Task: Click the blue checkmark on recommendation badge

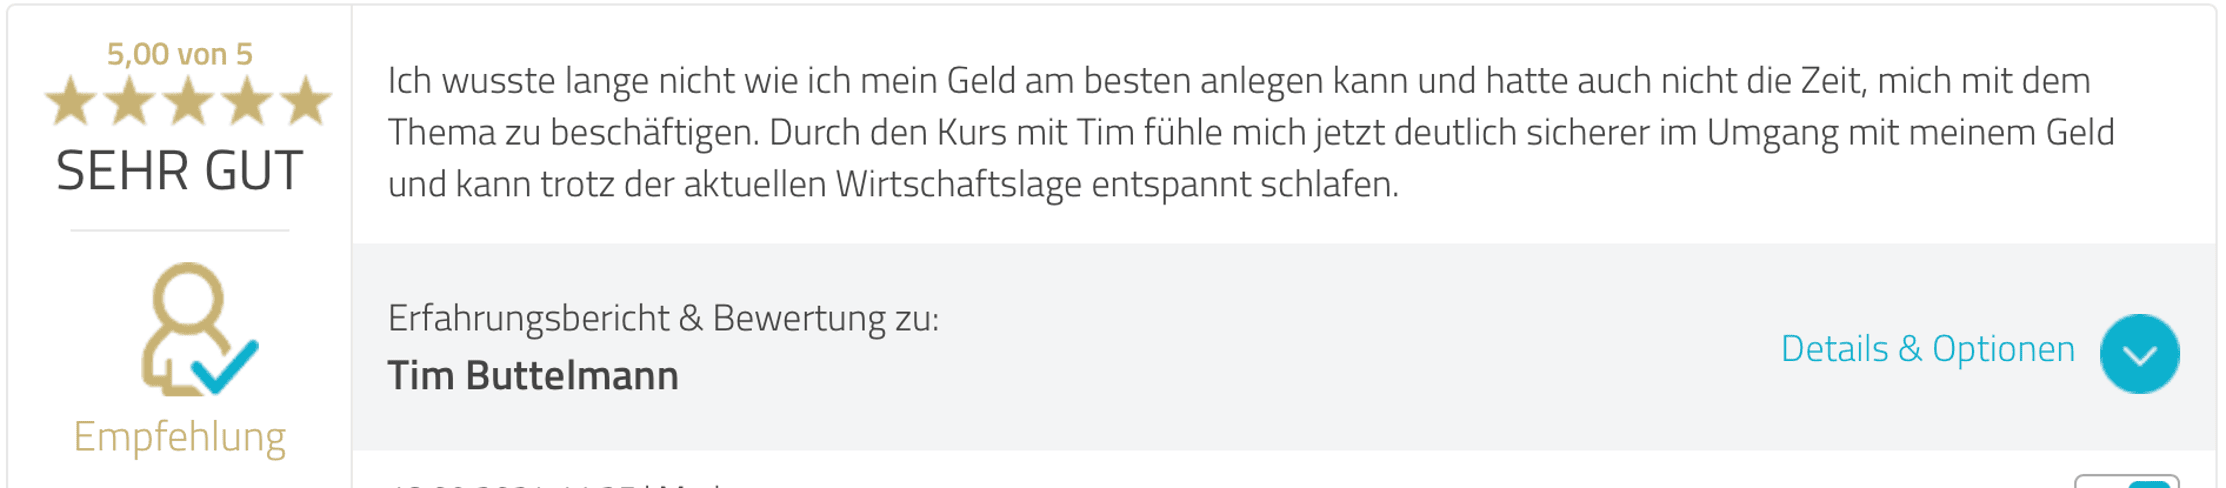Action: (x=225, y=367)
